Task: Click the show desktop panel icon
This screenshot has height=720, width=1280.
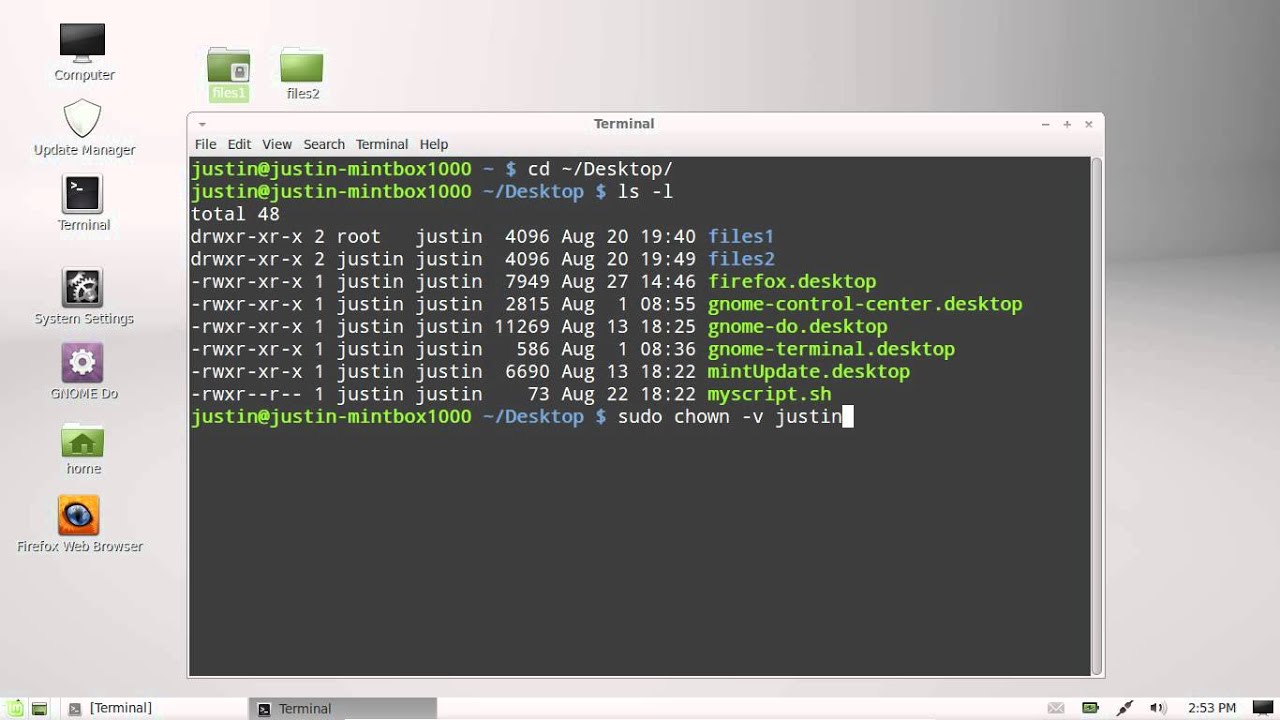Action: point(39,708)
